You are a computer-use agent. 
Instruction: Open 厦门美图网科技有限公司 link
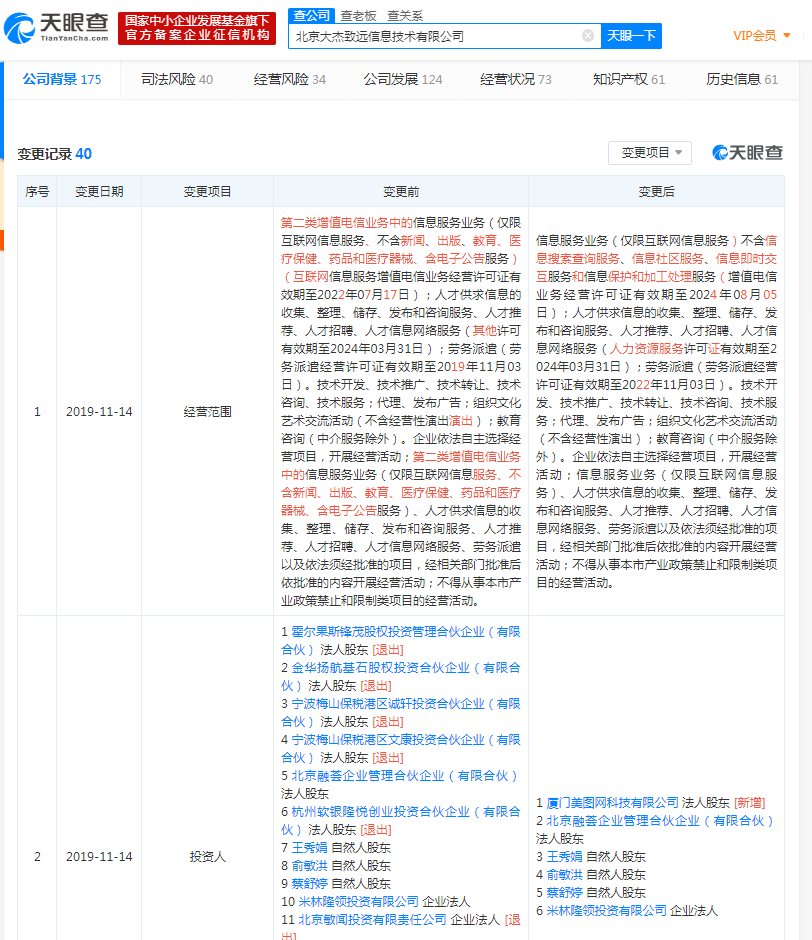click(x=612, y=803)
